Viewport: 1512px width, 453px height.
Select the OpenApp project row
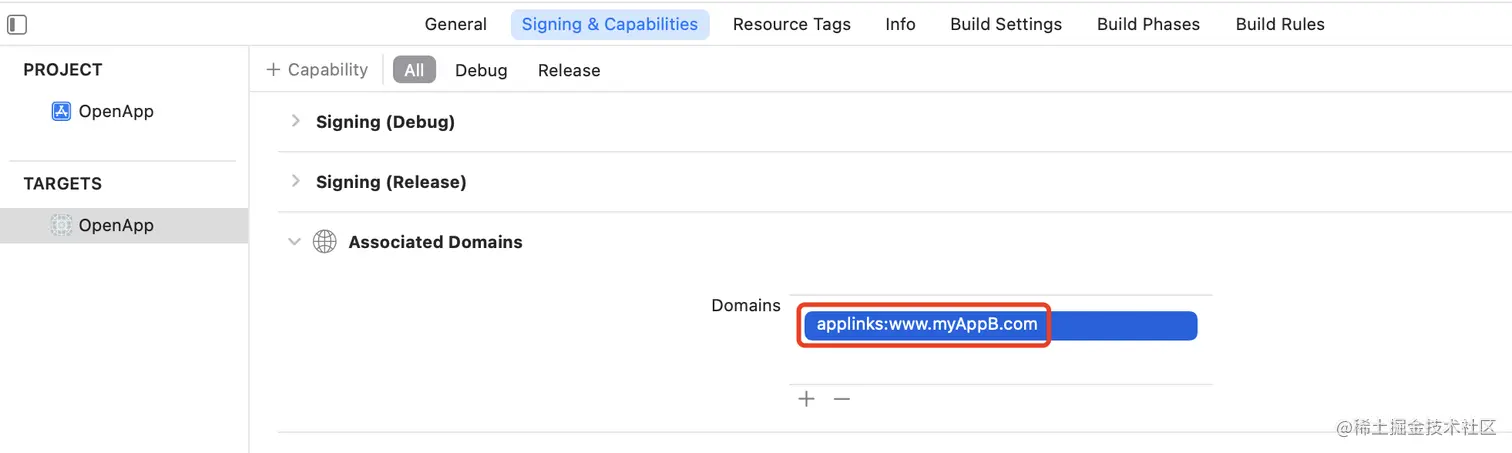[x=124, y=111]
